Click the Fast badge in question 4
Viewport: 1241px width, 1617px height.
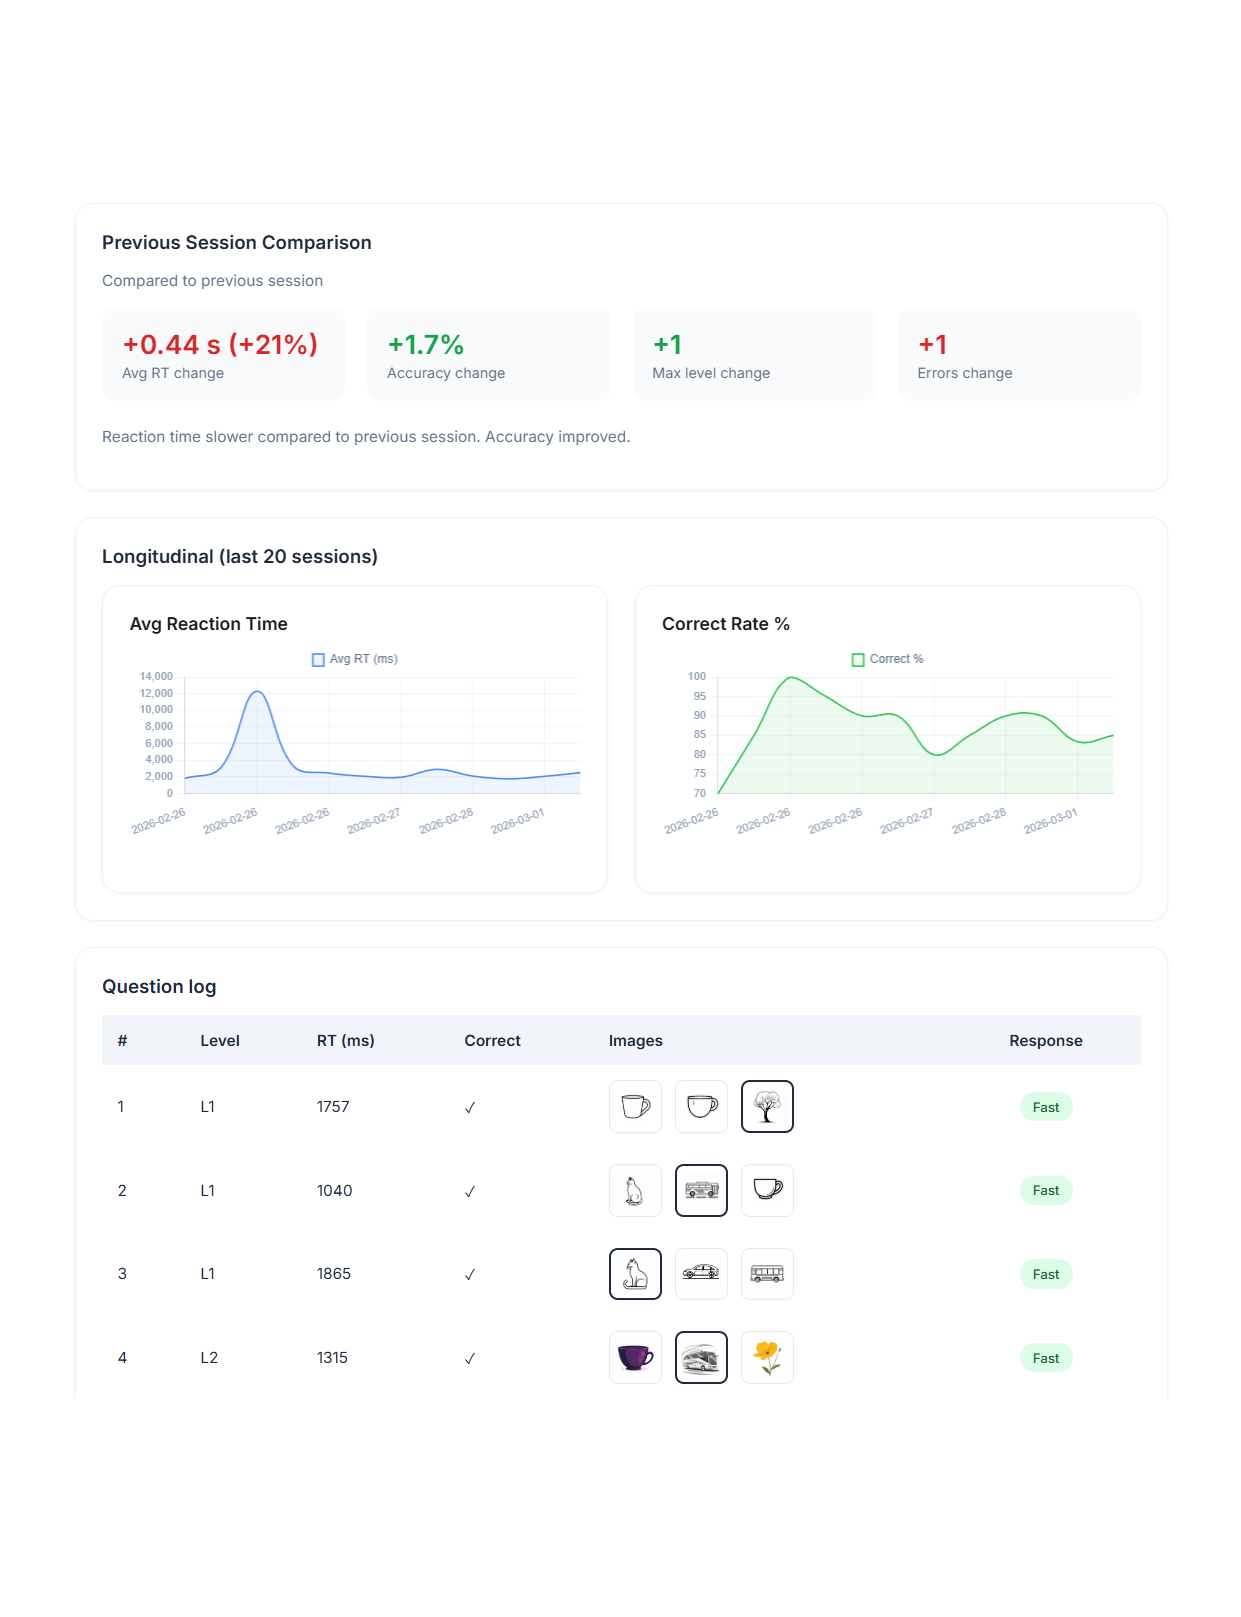coord(1045,1358)
